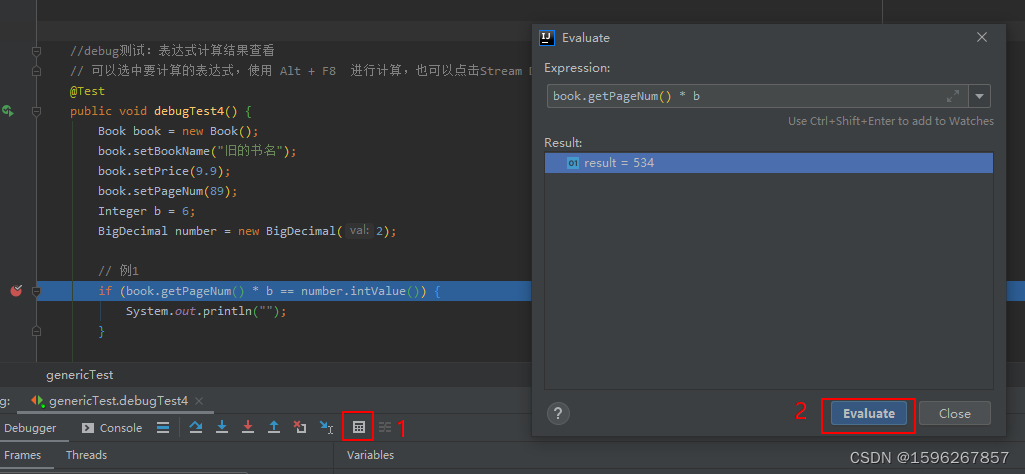Click the genericTest breadcrumb
The height and width of the screenshot is (474, 1025).
tap(80, 375)
